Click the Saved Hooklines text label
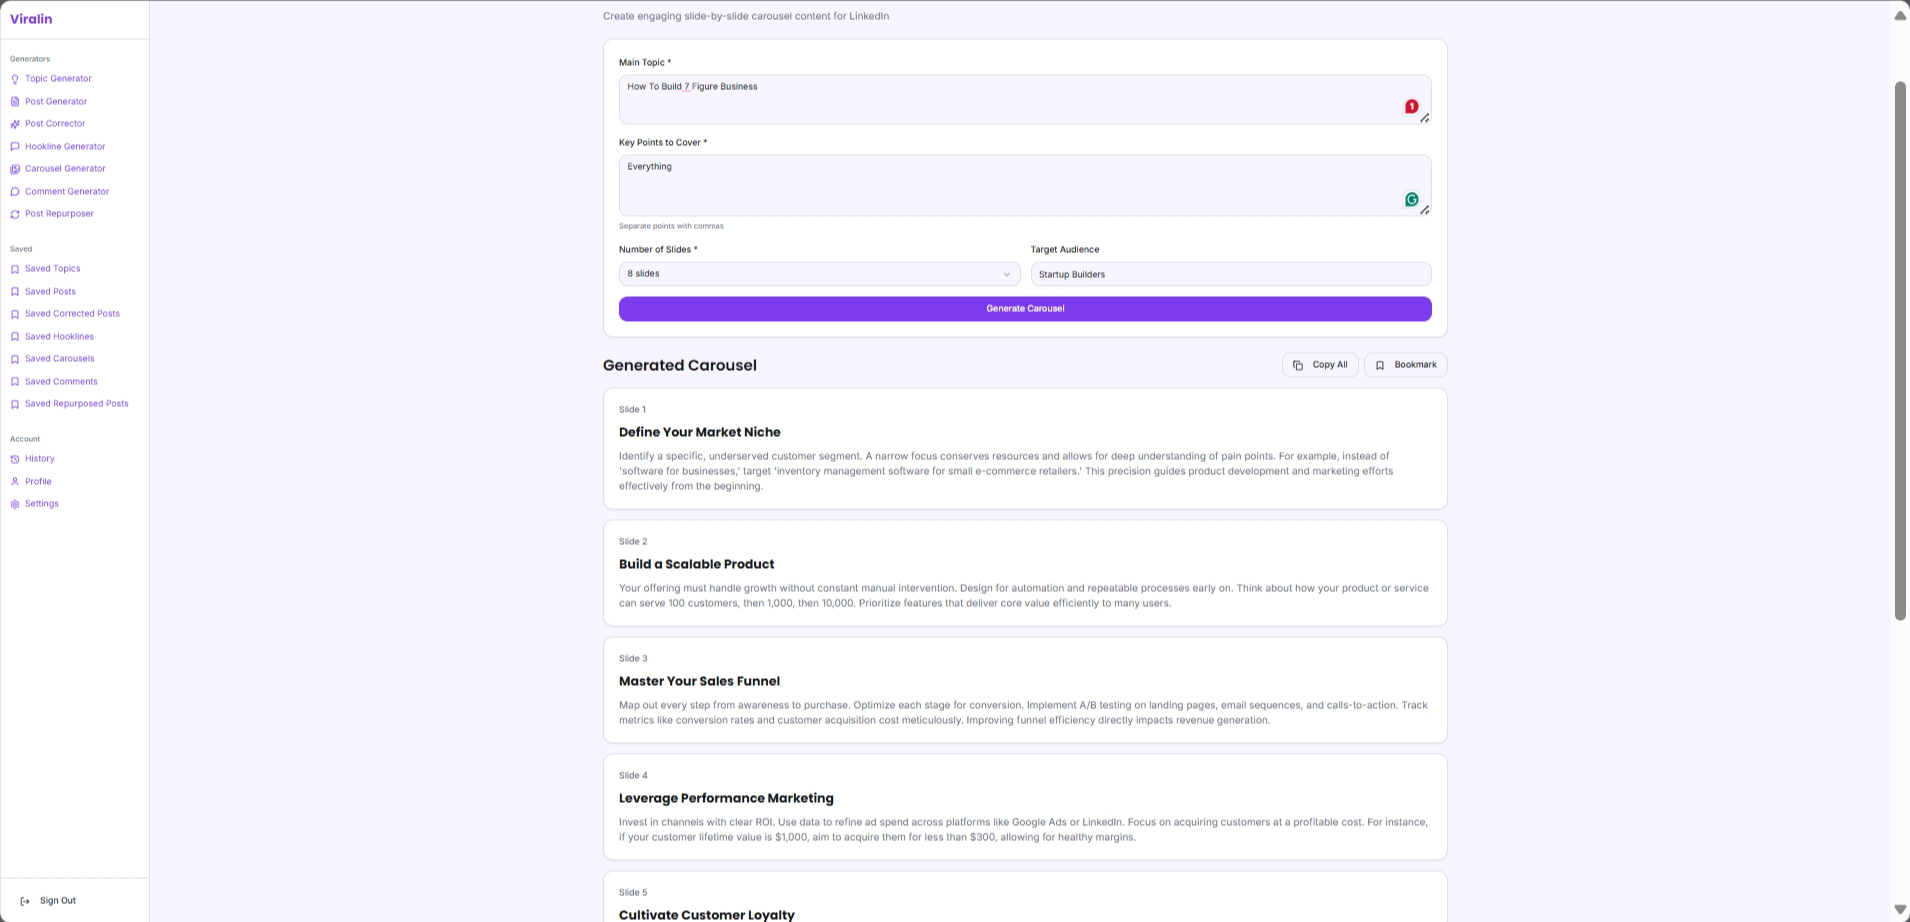 59,337
